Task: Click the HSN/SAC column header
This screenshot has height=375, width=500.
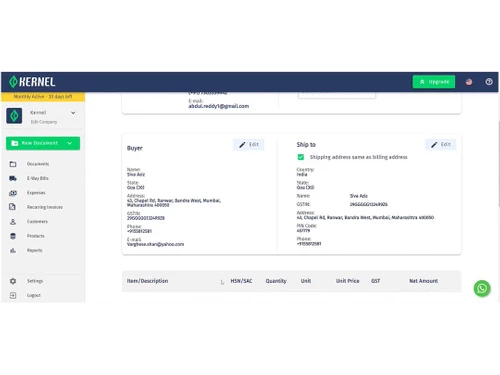Action: point(241,281)
